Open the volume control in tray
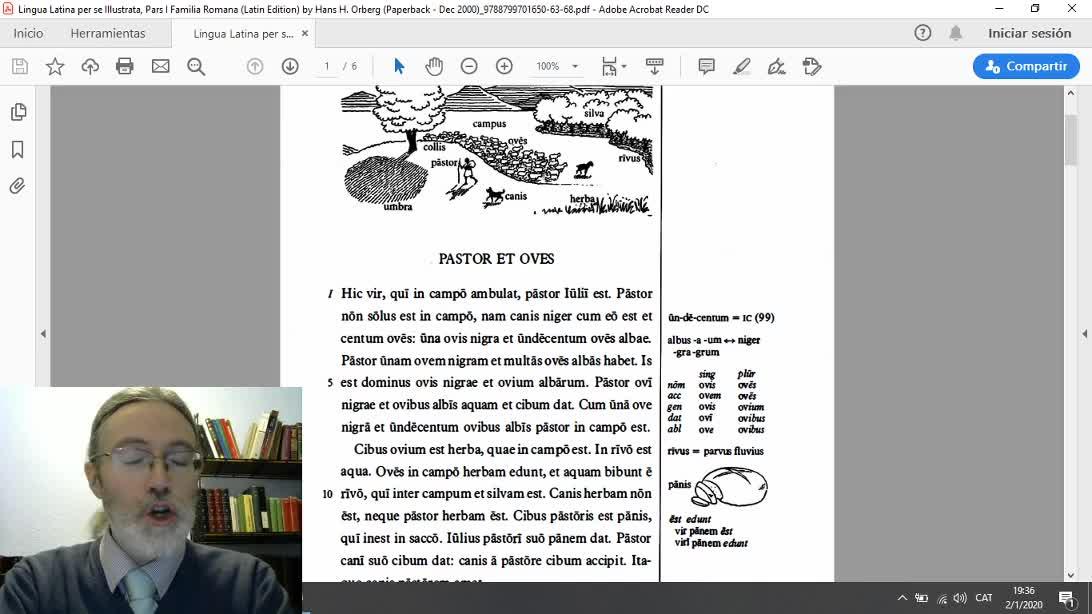The height and width of the screenshot is (614, 1092). (x=960, y=598)
